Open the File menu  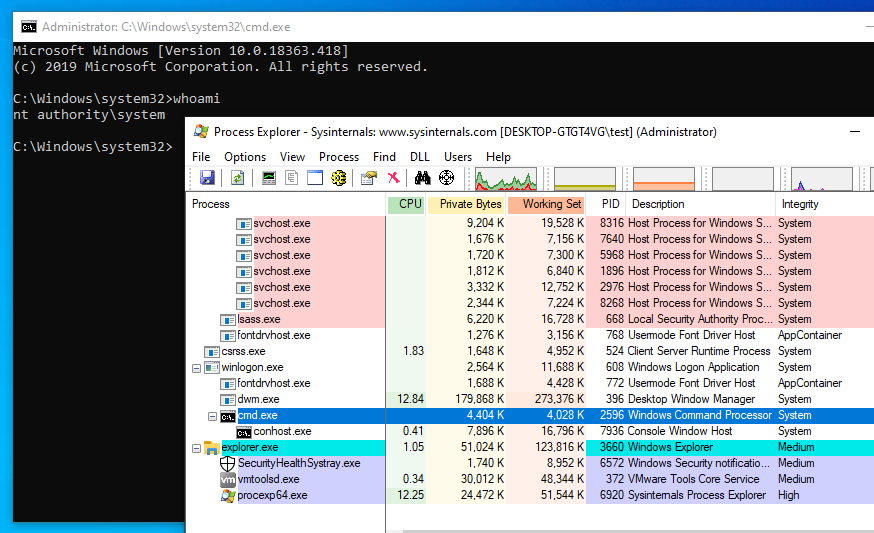coord(201,157)
